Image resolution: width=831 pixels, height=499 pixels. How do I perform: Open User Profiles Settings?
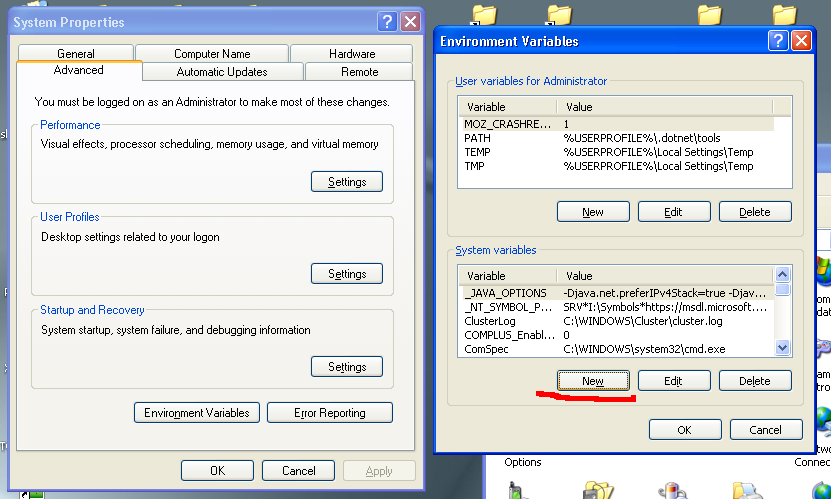coord(347,274)
